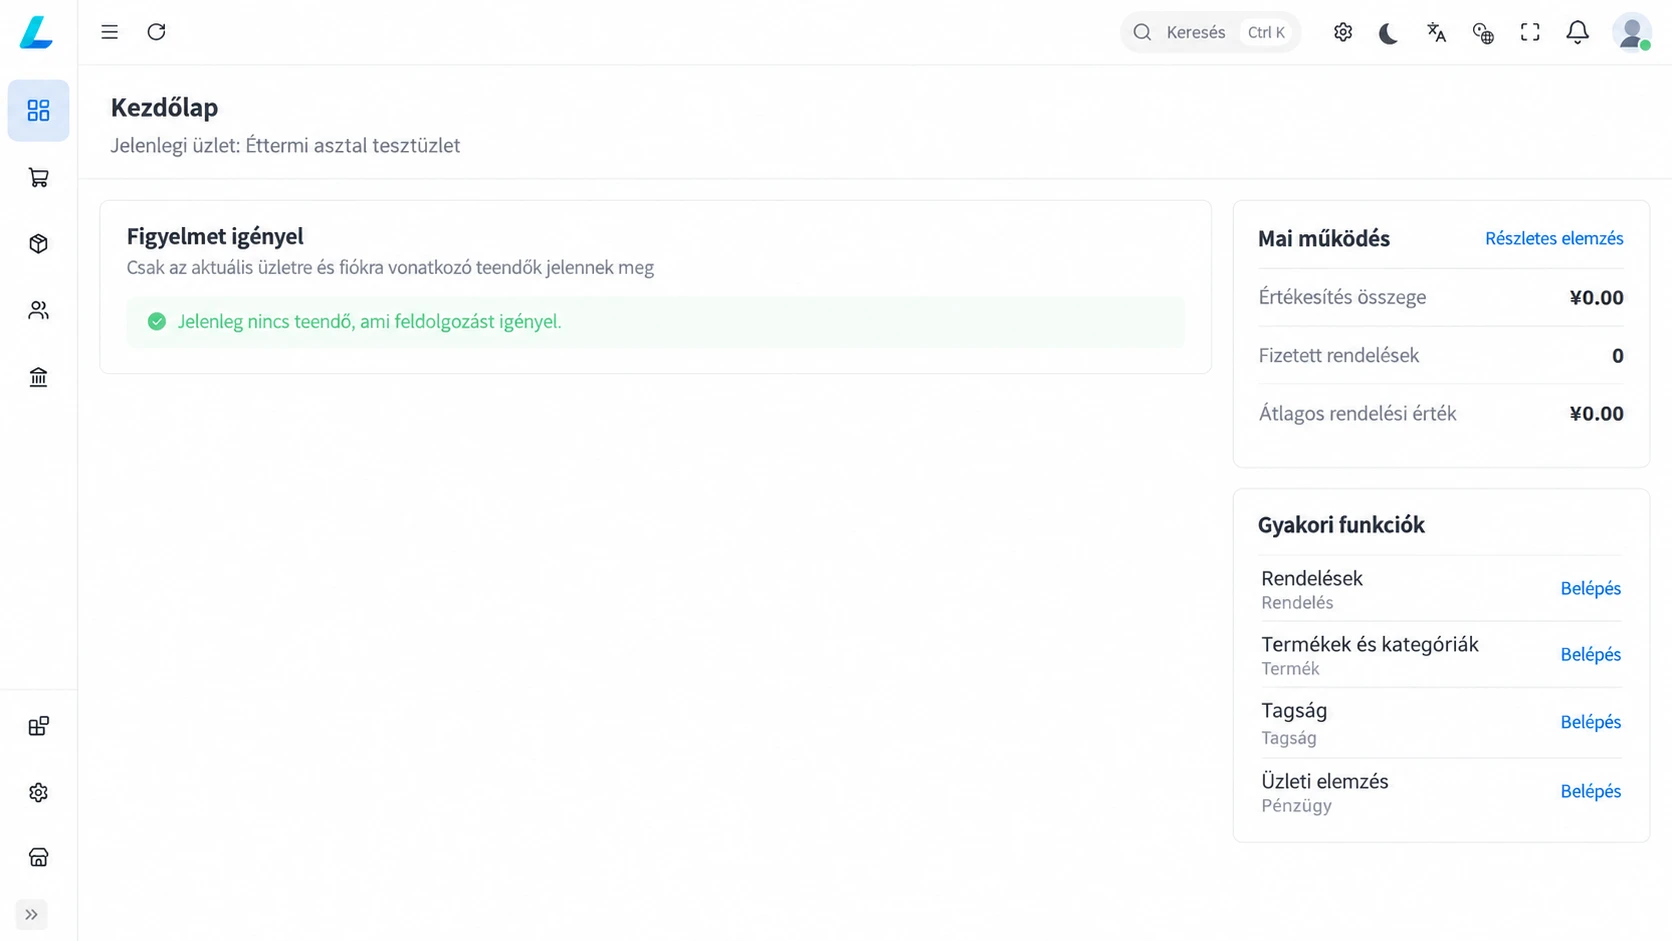
Task: Open the settings gear icon in lower sidebar
Action: [38, 792]
